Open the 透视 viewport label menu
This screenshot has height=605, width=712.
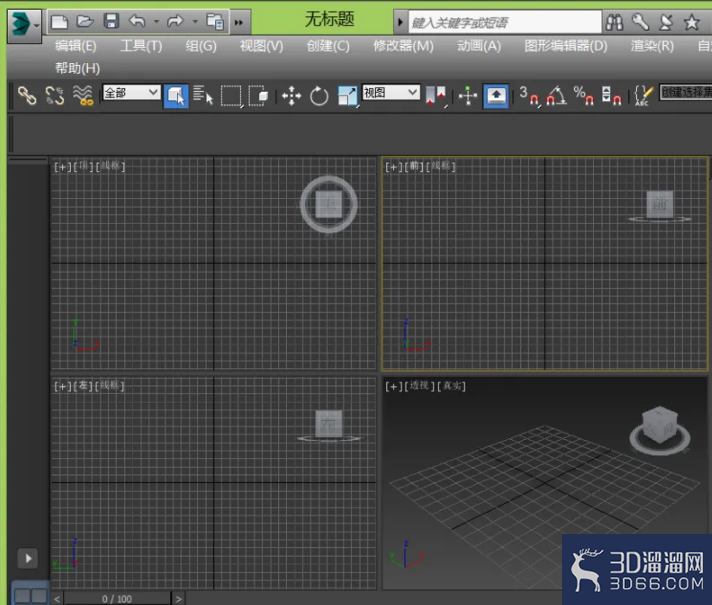tap(418, 386)
